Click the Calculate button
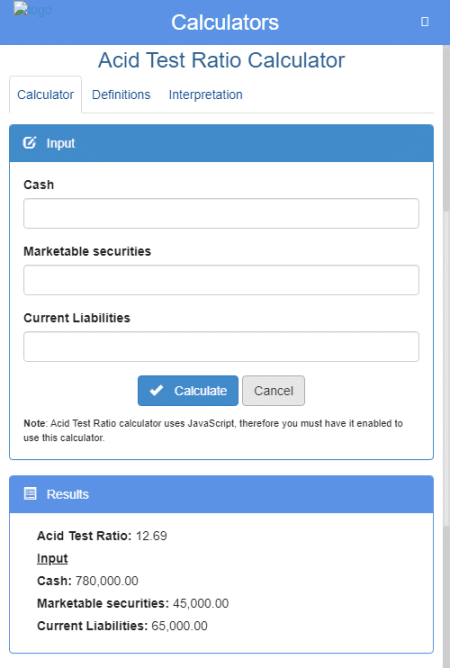450x668 pixels. (188, 390)
